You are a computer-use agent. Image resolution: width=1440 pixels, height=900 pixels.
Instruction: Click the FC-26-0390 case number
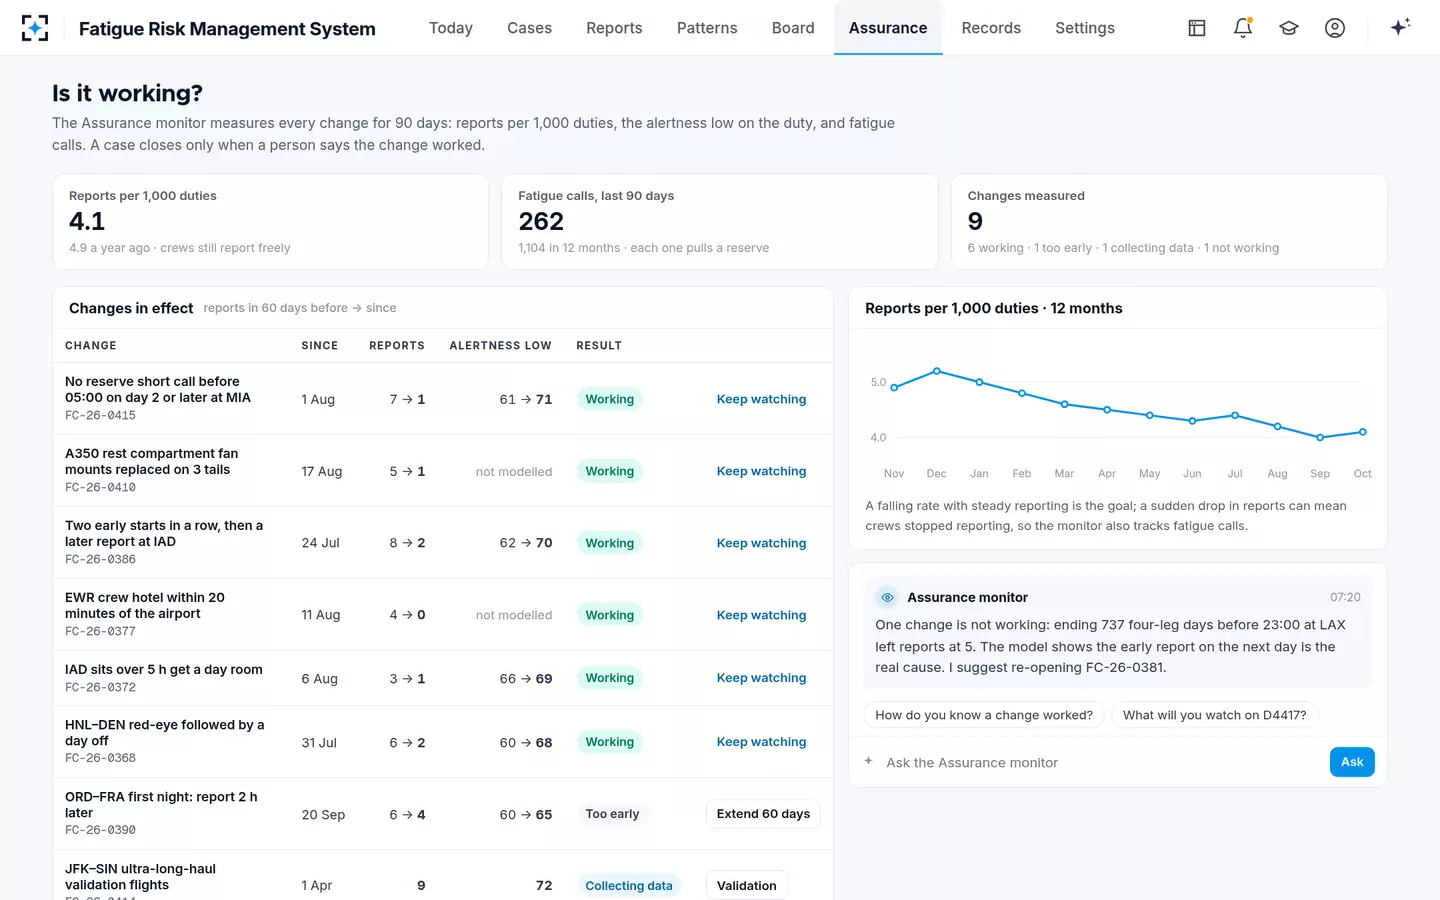pyautogui.click(x=100, y=830)
